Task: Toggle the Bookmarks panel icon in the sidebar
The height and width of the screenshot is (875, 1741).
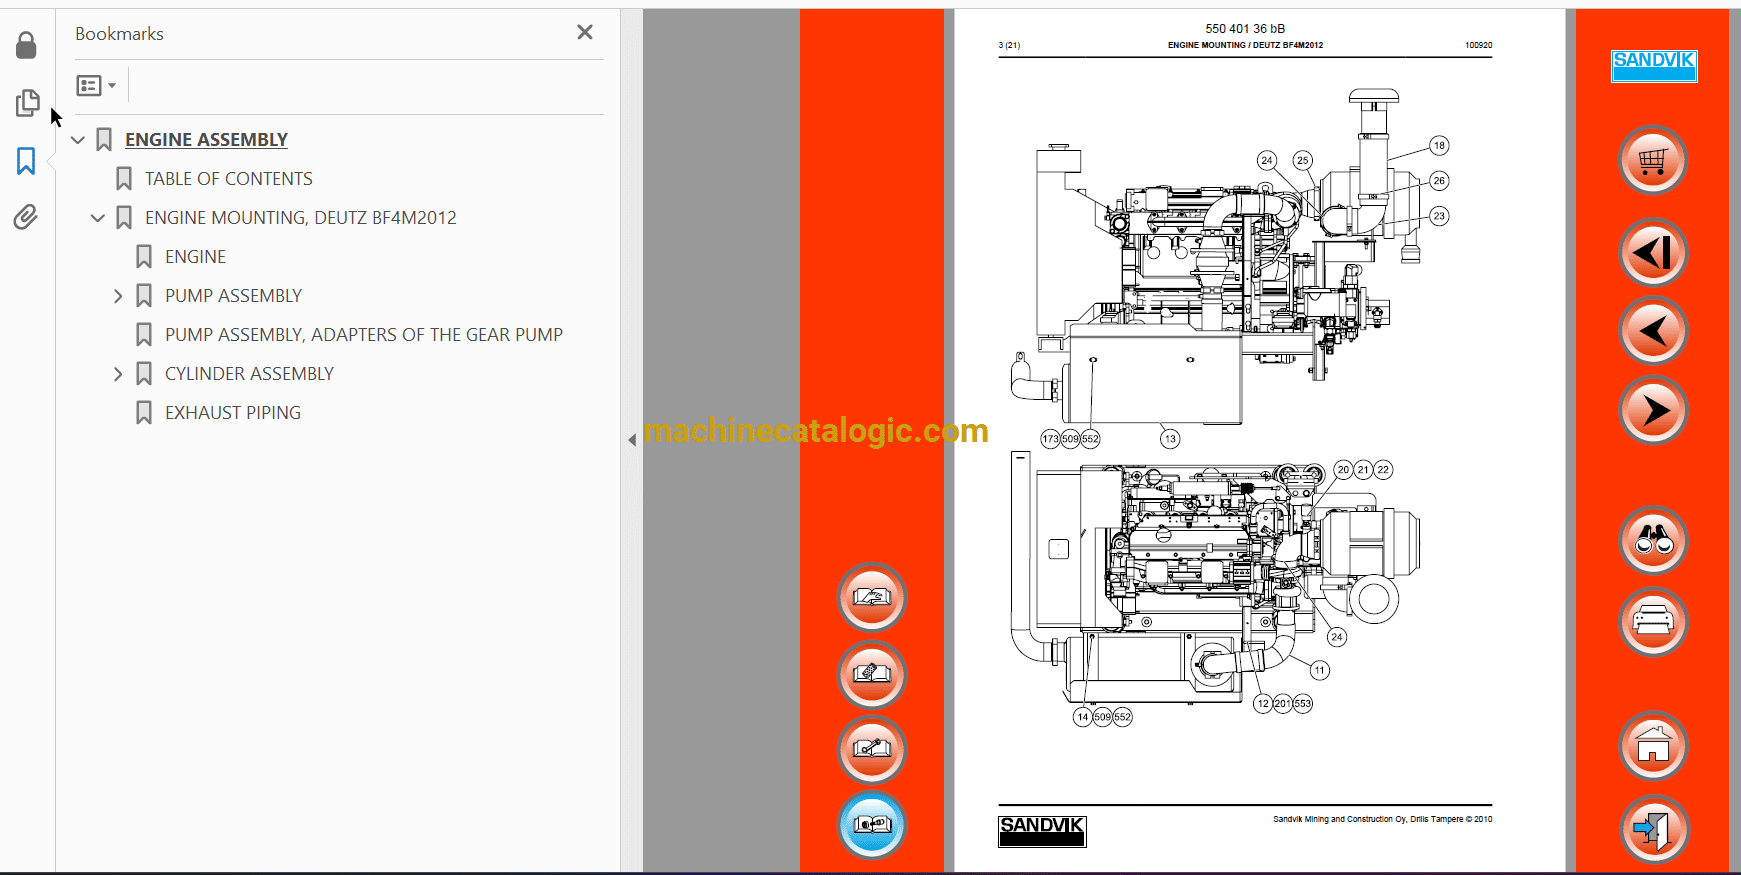Action: [x=26, y=161]
